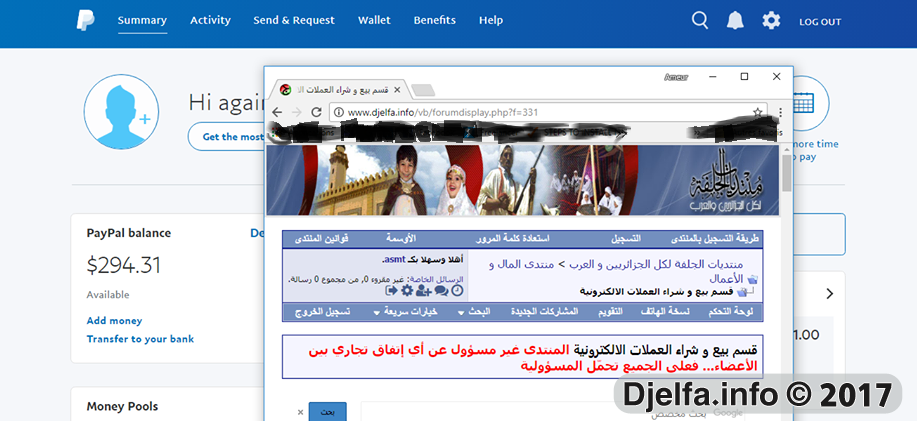Click the blue بحث search button
This screenshot has width=917, height=421.
point(328,412)
